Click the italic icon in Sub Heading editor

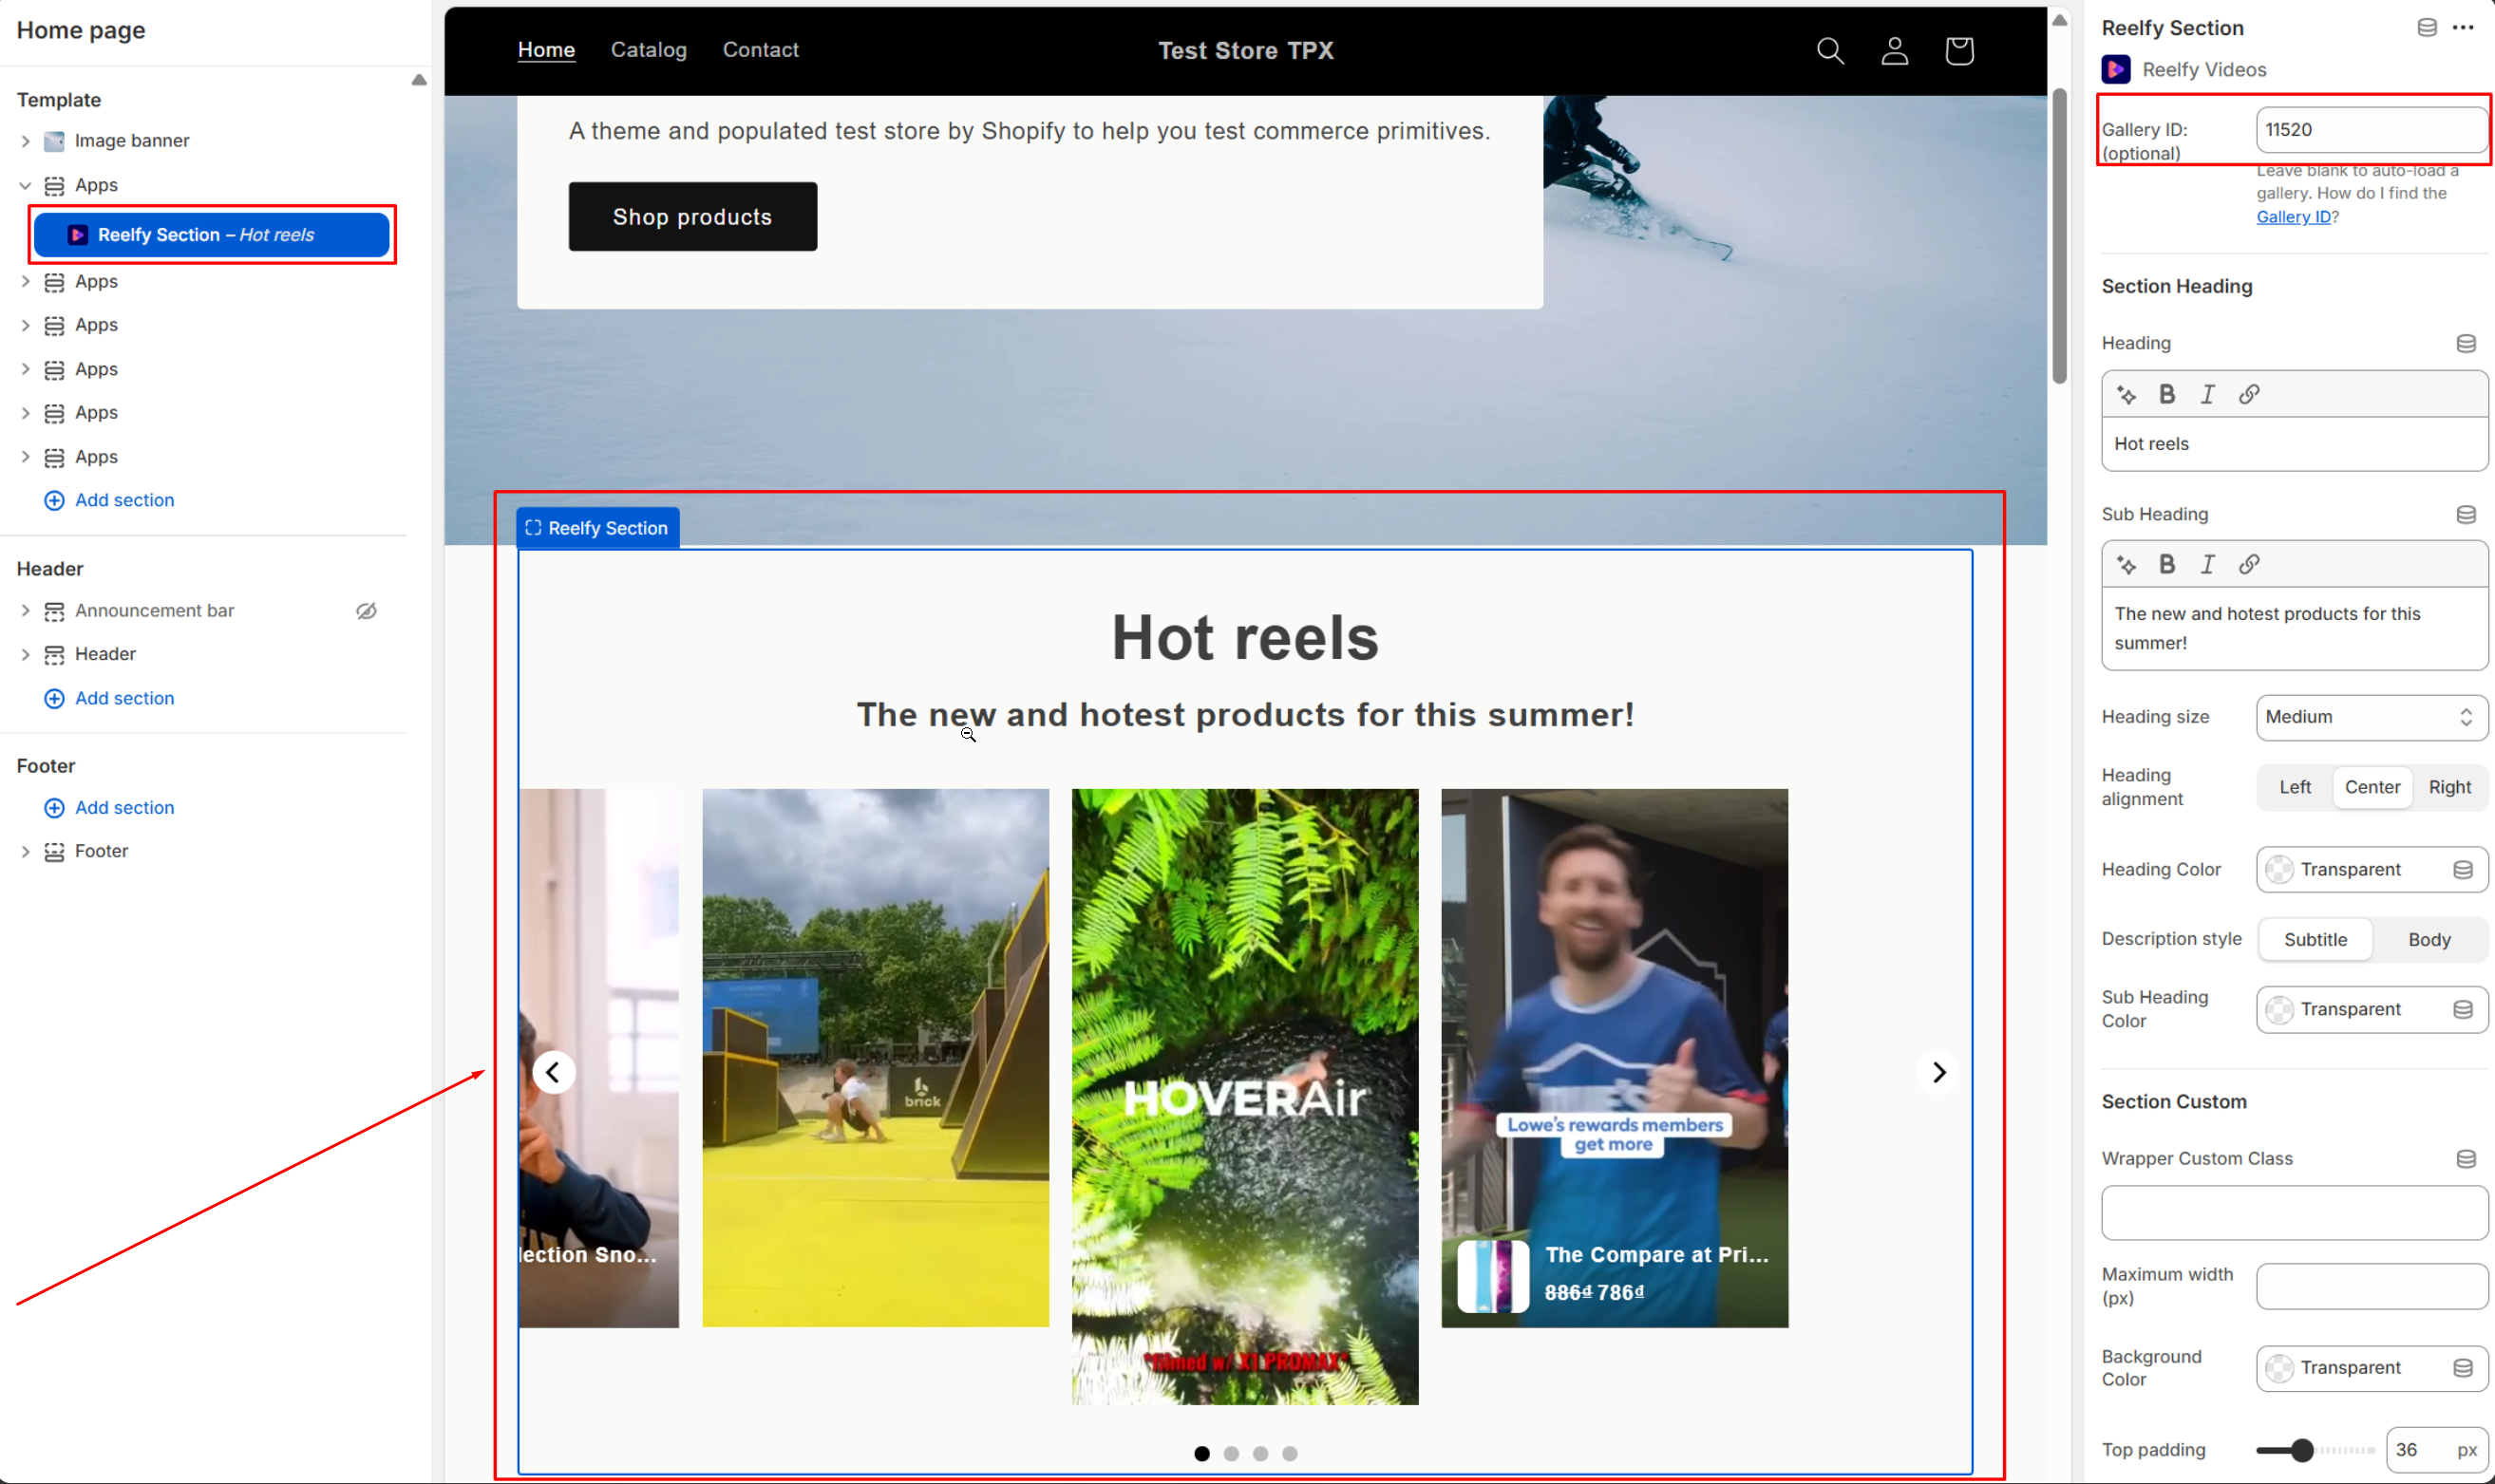click(x=2207, y=564)
